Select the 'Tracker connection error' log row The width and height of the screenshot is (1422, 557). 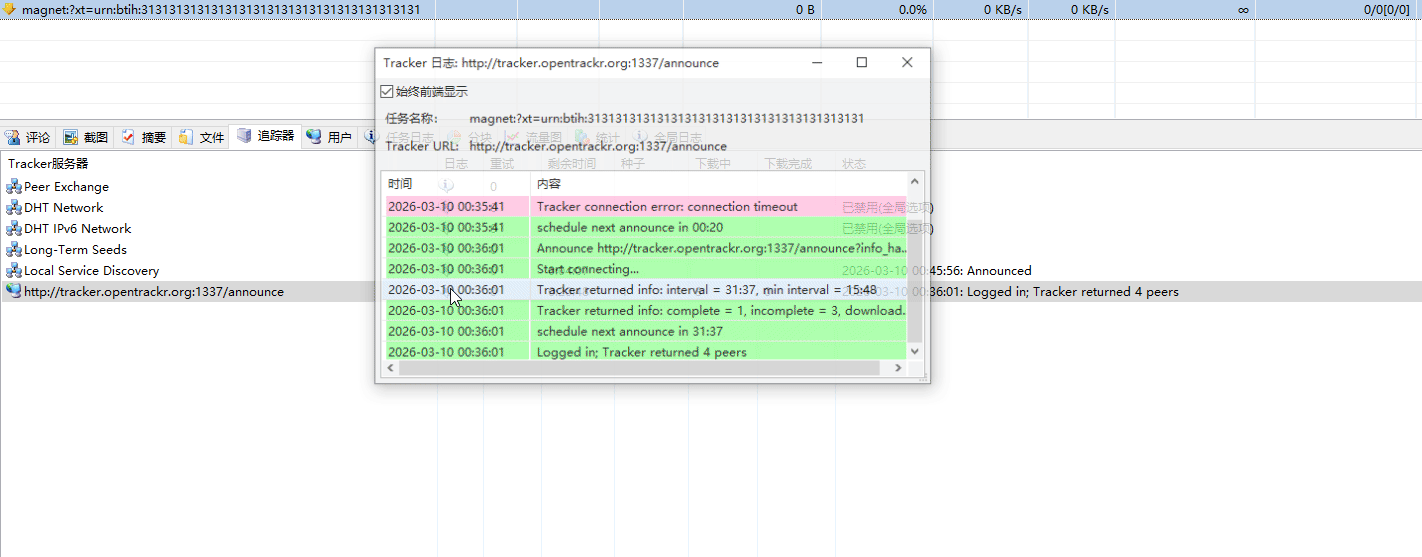(667, 207)
